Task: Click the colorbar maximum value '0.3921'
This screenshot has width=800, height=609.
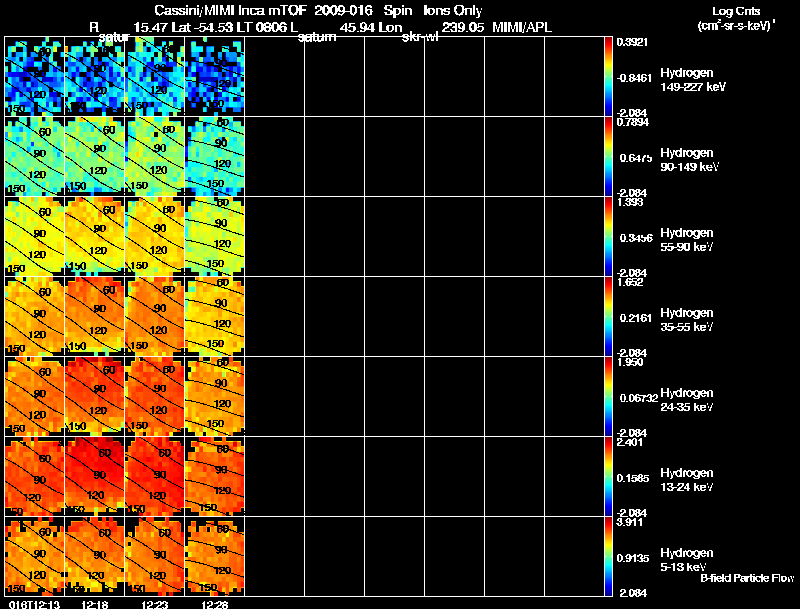Action: tap(632, 42)
